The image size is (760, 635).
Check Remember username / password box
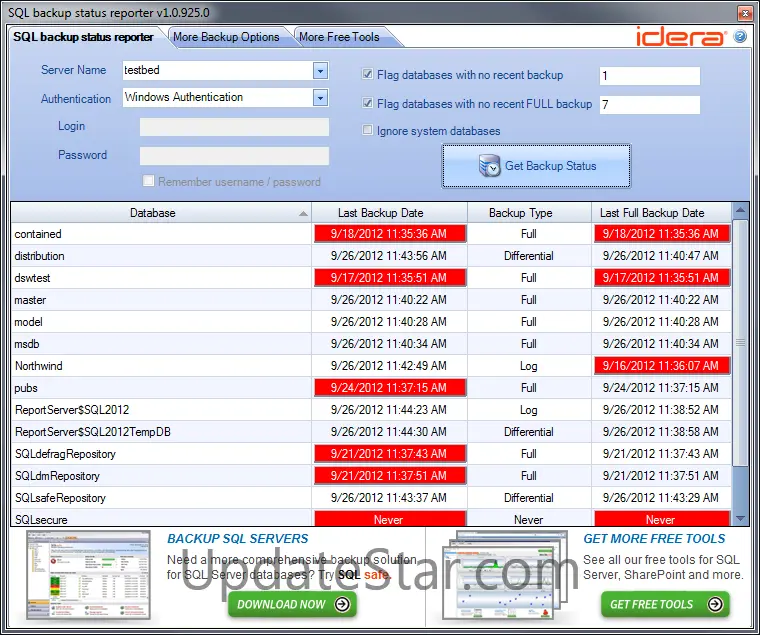pos(148,181)
